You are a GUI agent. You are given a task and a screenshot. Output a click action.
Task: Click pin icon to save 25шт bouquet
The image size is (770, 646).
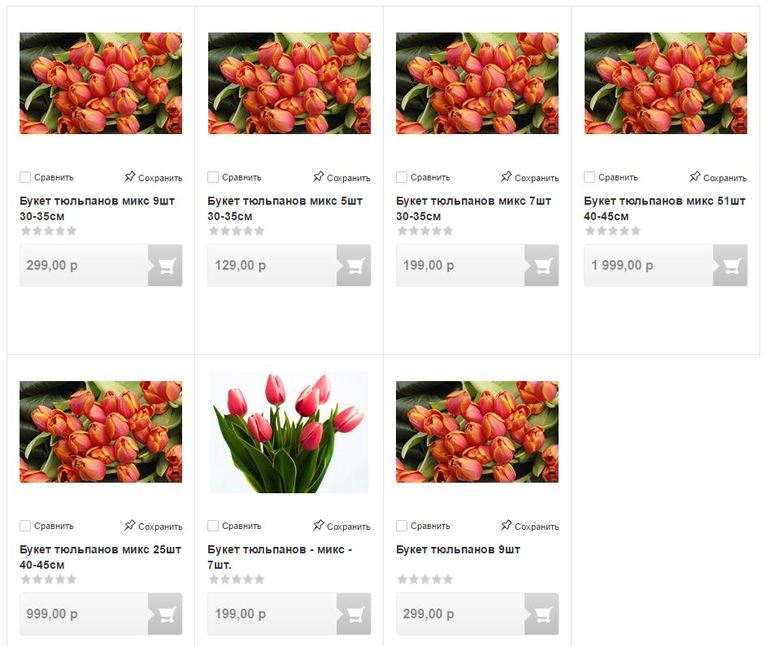pyautogui.click(x=130, y=525)
